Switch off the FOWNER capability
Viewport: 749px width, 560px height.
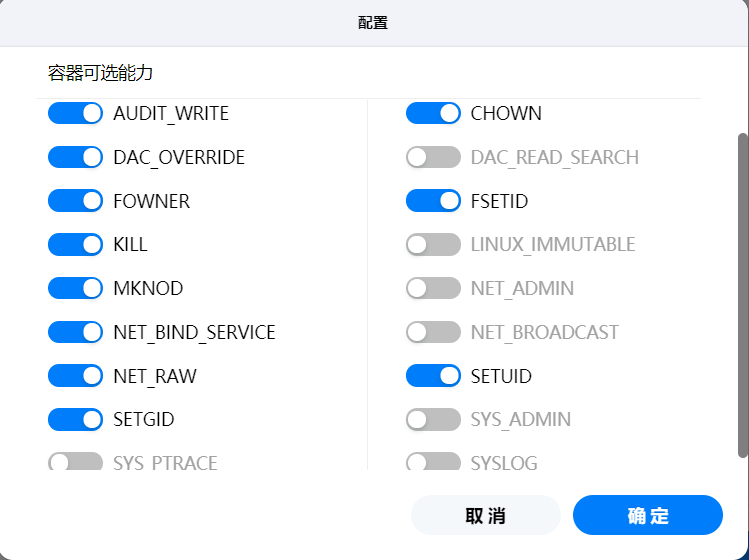click(x=75, y=201)
